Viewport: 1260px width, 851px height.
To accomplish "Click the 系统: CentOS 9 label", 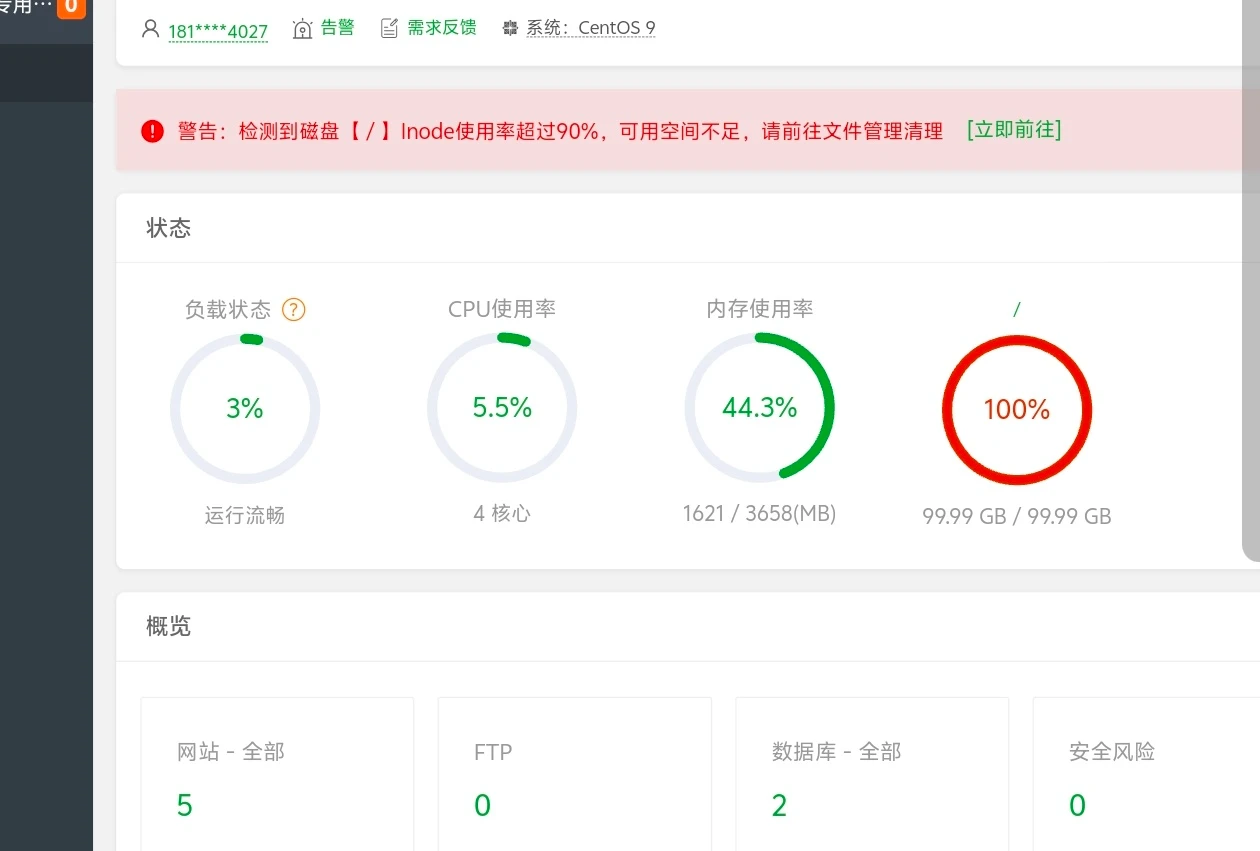I will (x=591, y=28).
